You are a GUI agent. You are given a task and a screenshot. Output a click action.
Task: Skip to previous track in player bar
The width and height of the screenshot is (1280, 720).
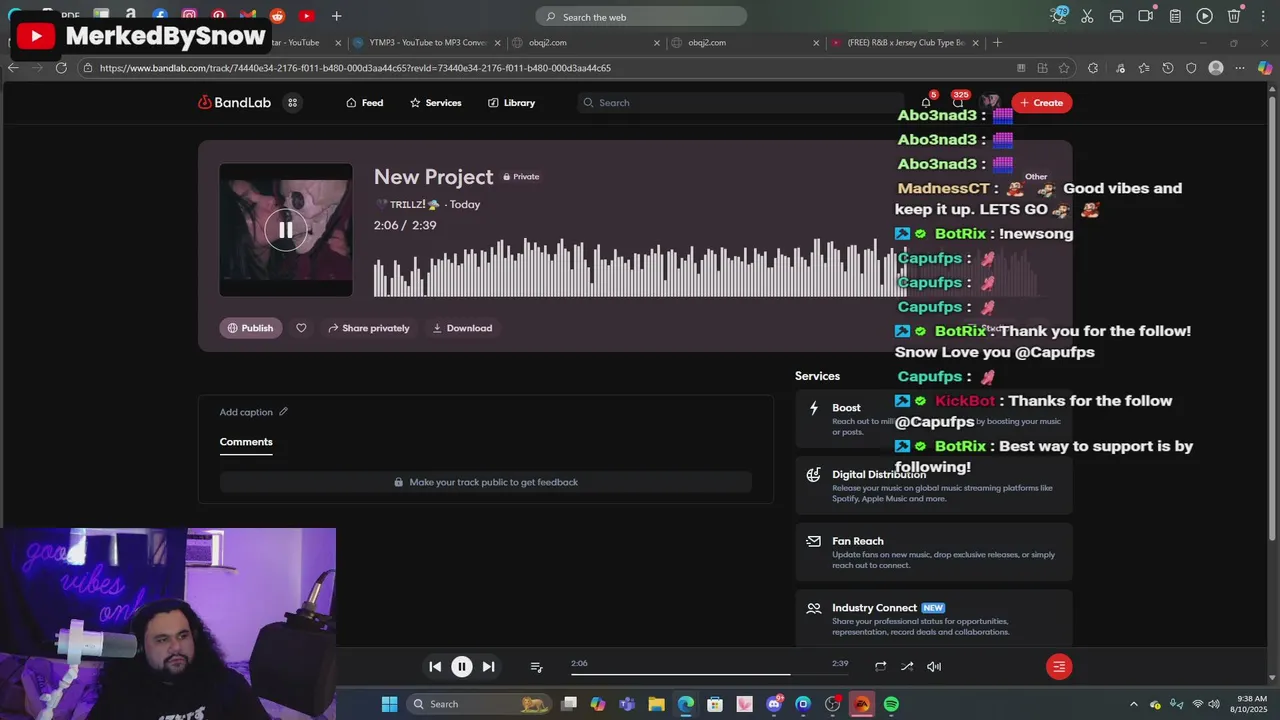coord(435,667)
